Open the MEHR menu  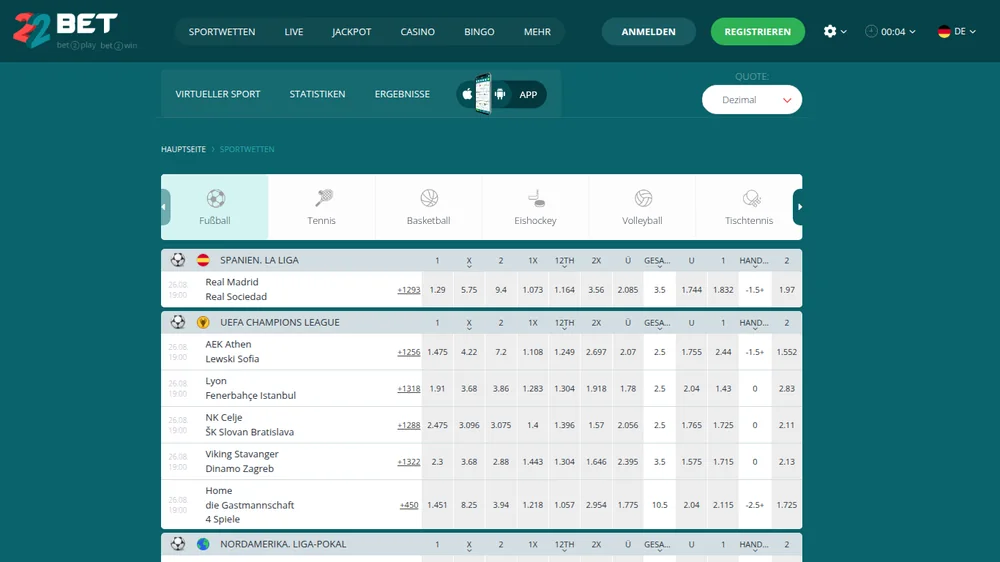click(x=537, y=32)
